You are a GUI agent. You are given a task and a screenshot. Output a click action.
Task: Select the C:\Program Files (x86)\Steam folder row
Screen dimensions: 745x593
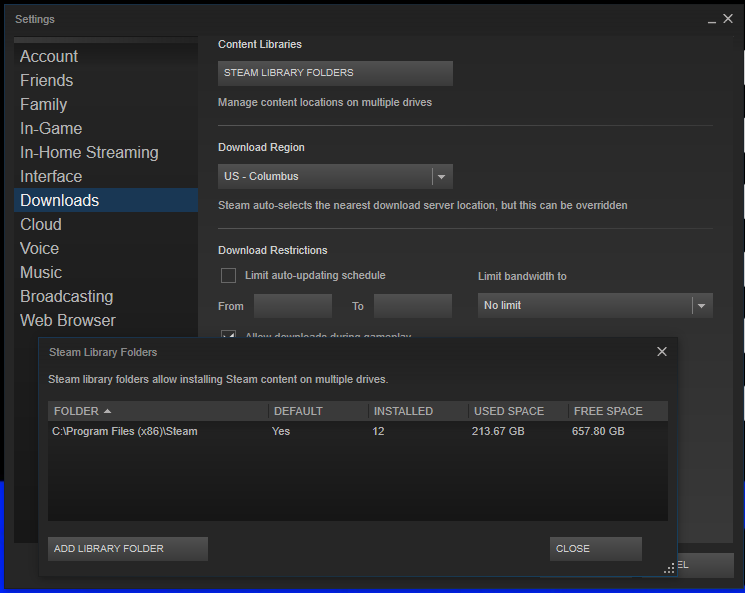point(358,431)
